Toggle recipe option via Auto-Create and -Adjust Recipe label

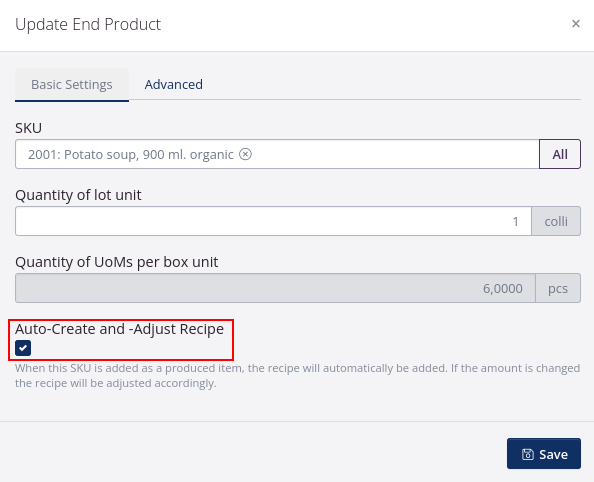click(119, 329)
